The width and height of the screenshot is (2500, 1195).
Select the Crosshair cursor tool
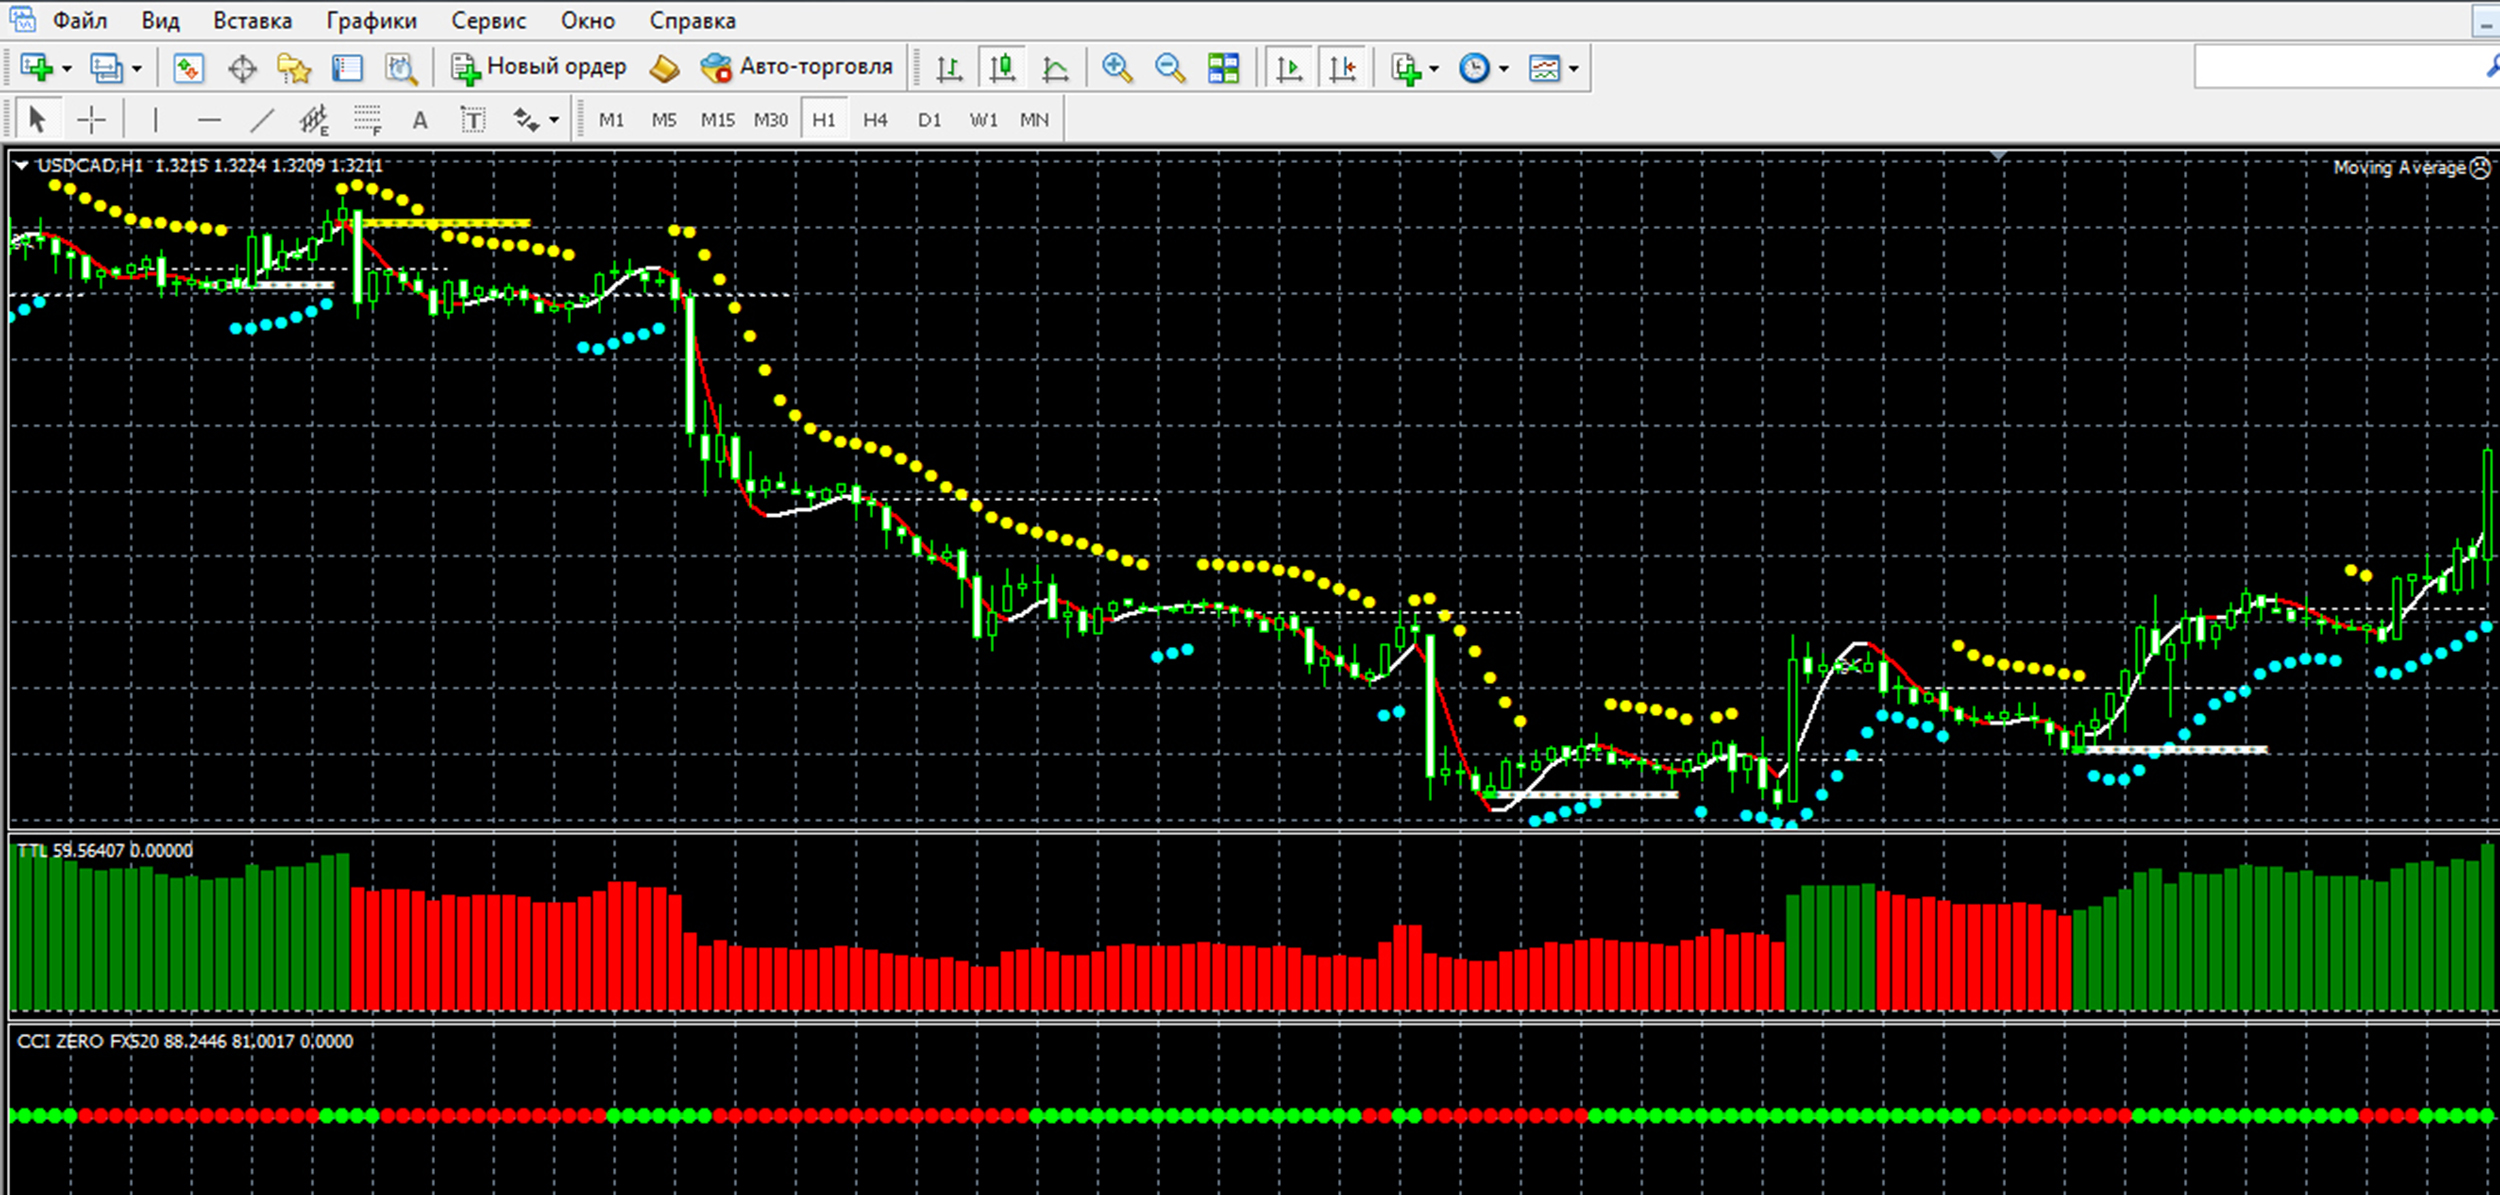click(x=91, y=121)
